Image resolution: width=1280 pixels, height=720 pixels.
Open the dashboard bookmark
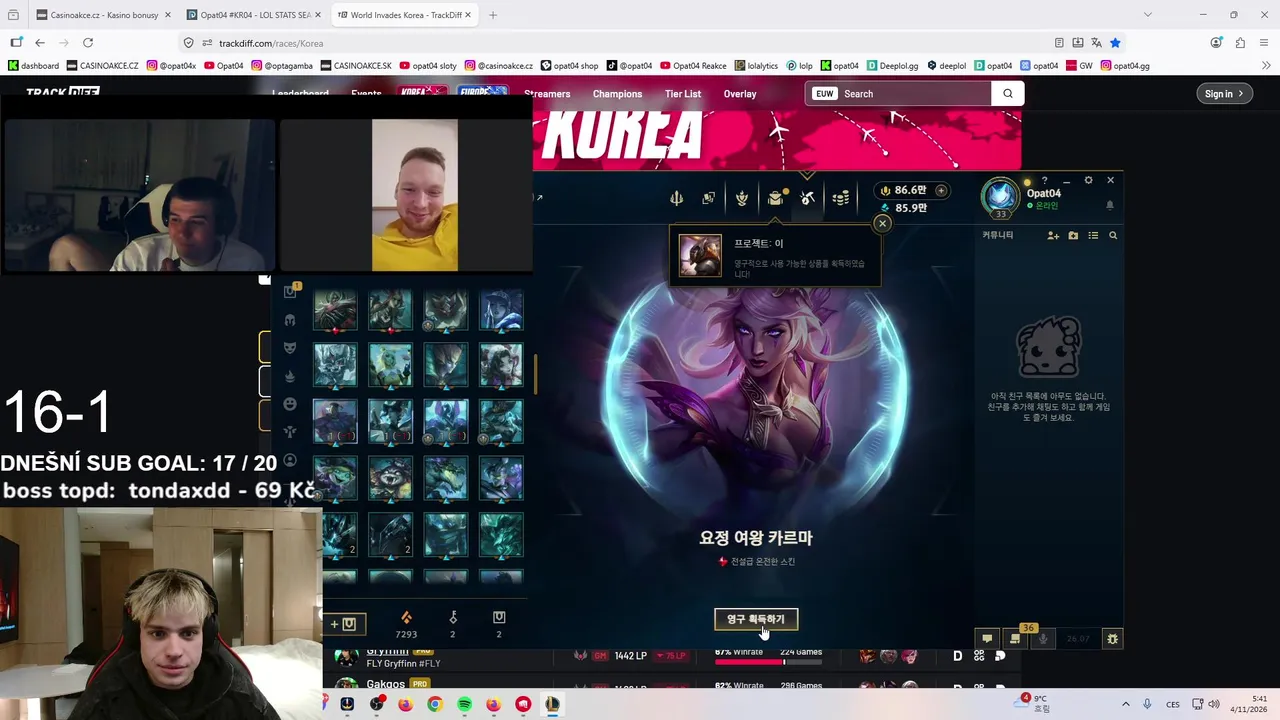(33, 66)
